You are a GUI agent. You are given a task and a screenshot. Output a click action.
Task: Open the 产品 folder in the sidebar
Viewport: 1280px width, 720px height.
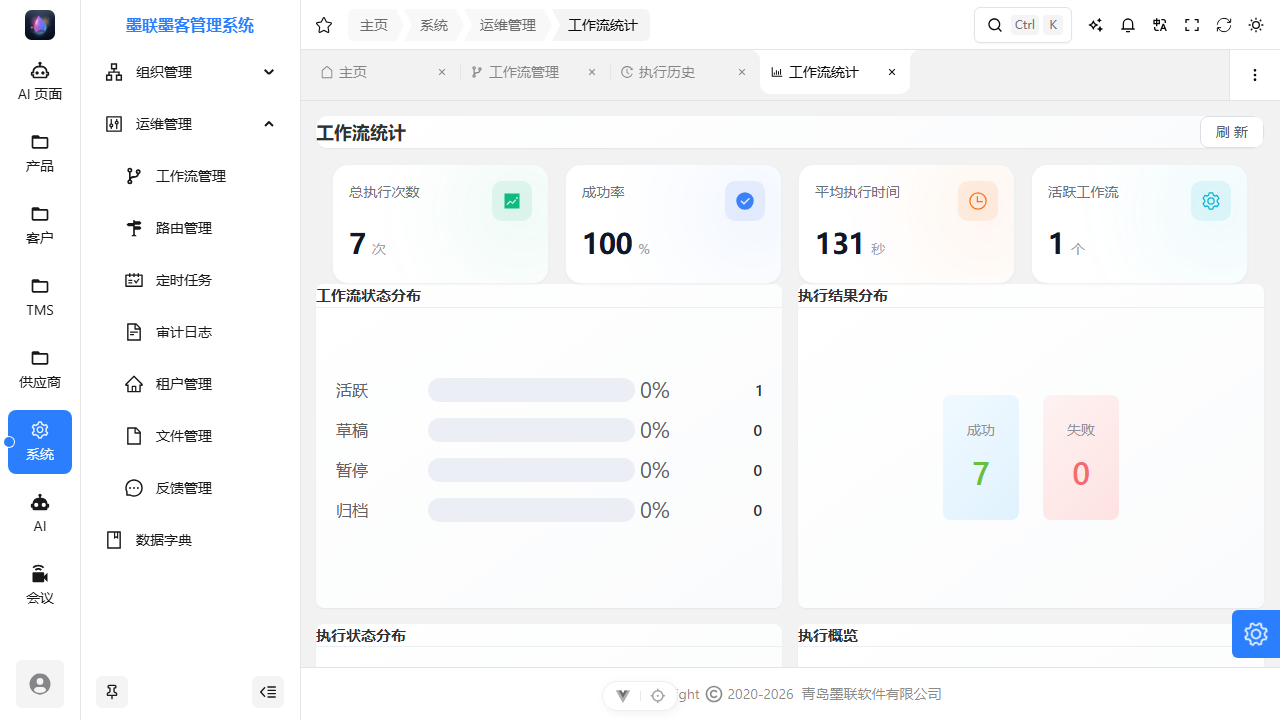(x=40, y=154)
